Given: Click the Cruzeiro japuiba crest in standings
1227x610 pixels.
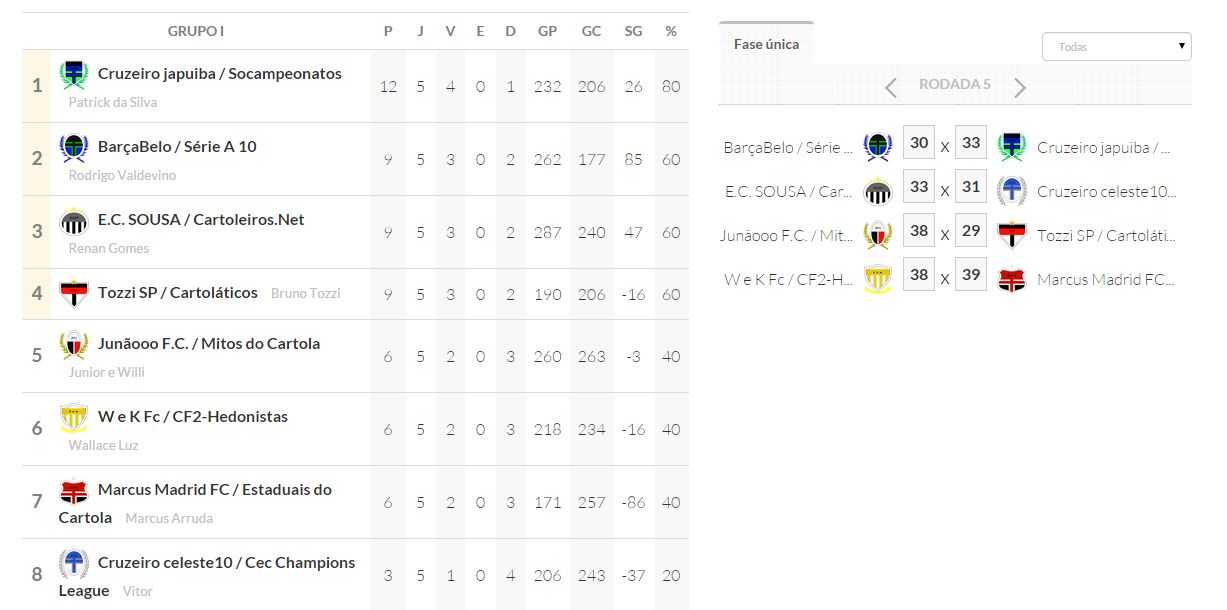Looking at the screenshot, I should pos(74,75).
